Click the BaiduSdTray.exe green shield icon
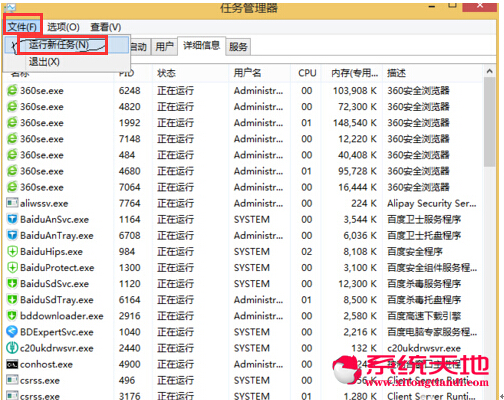The height and width of the screenshot is (400, 504). tap(12, 299)
